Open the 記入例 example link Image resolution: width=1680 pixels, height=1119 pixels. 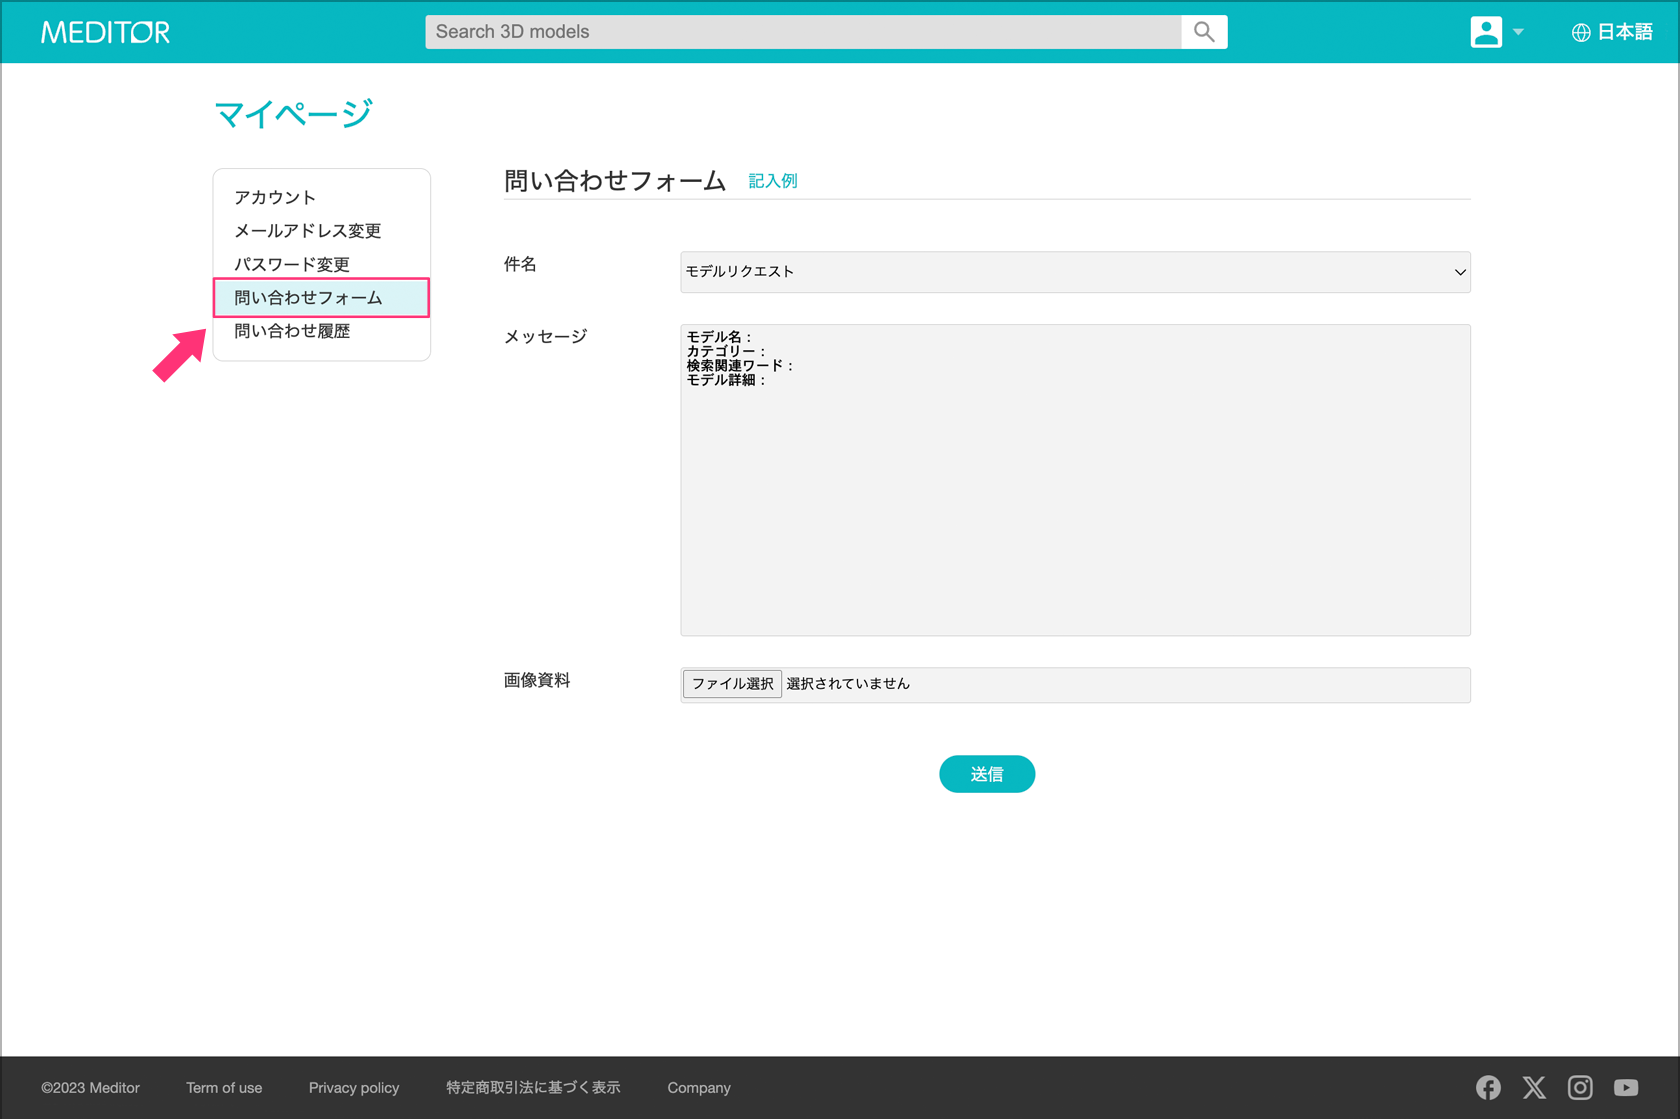pyautogui.click(x=773, y=181)
